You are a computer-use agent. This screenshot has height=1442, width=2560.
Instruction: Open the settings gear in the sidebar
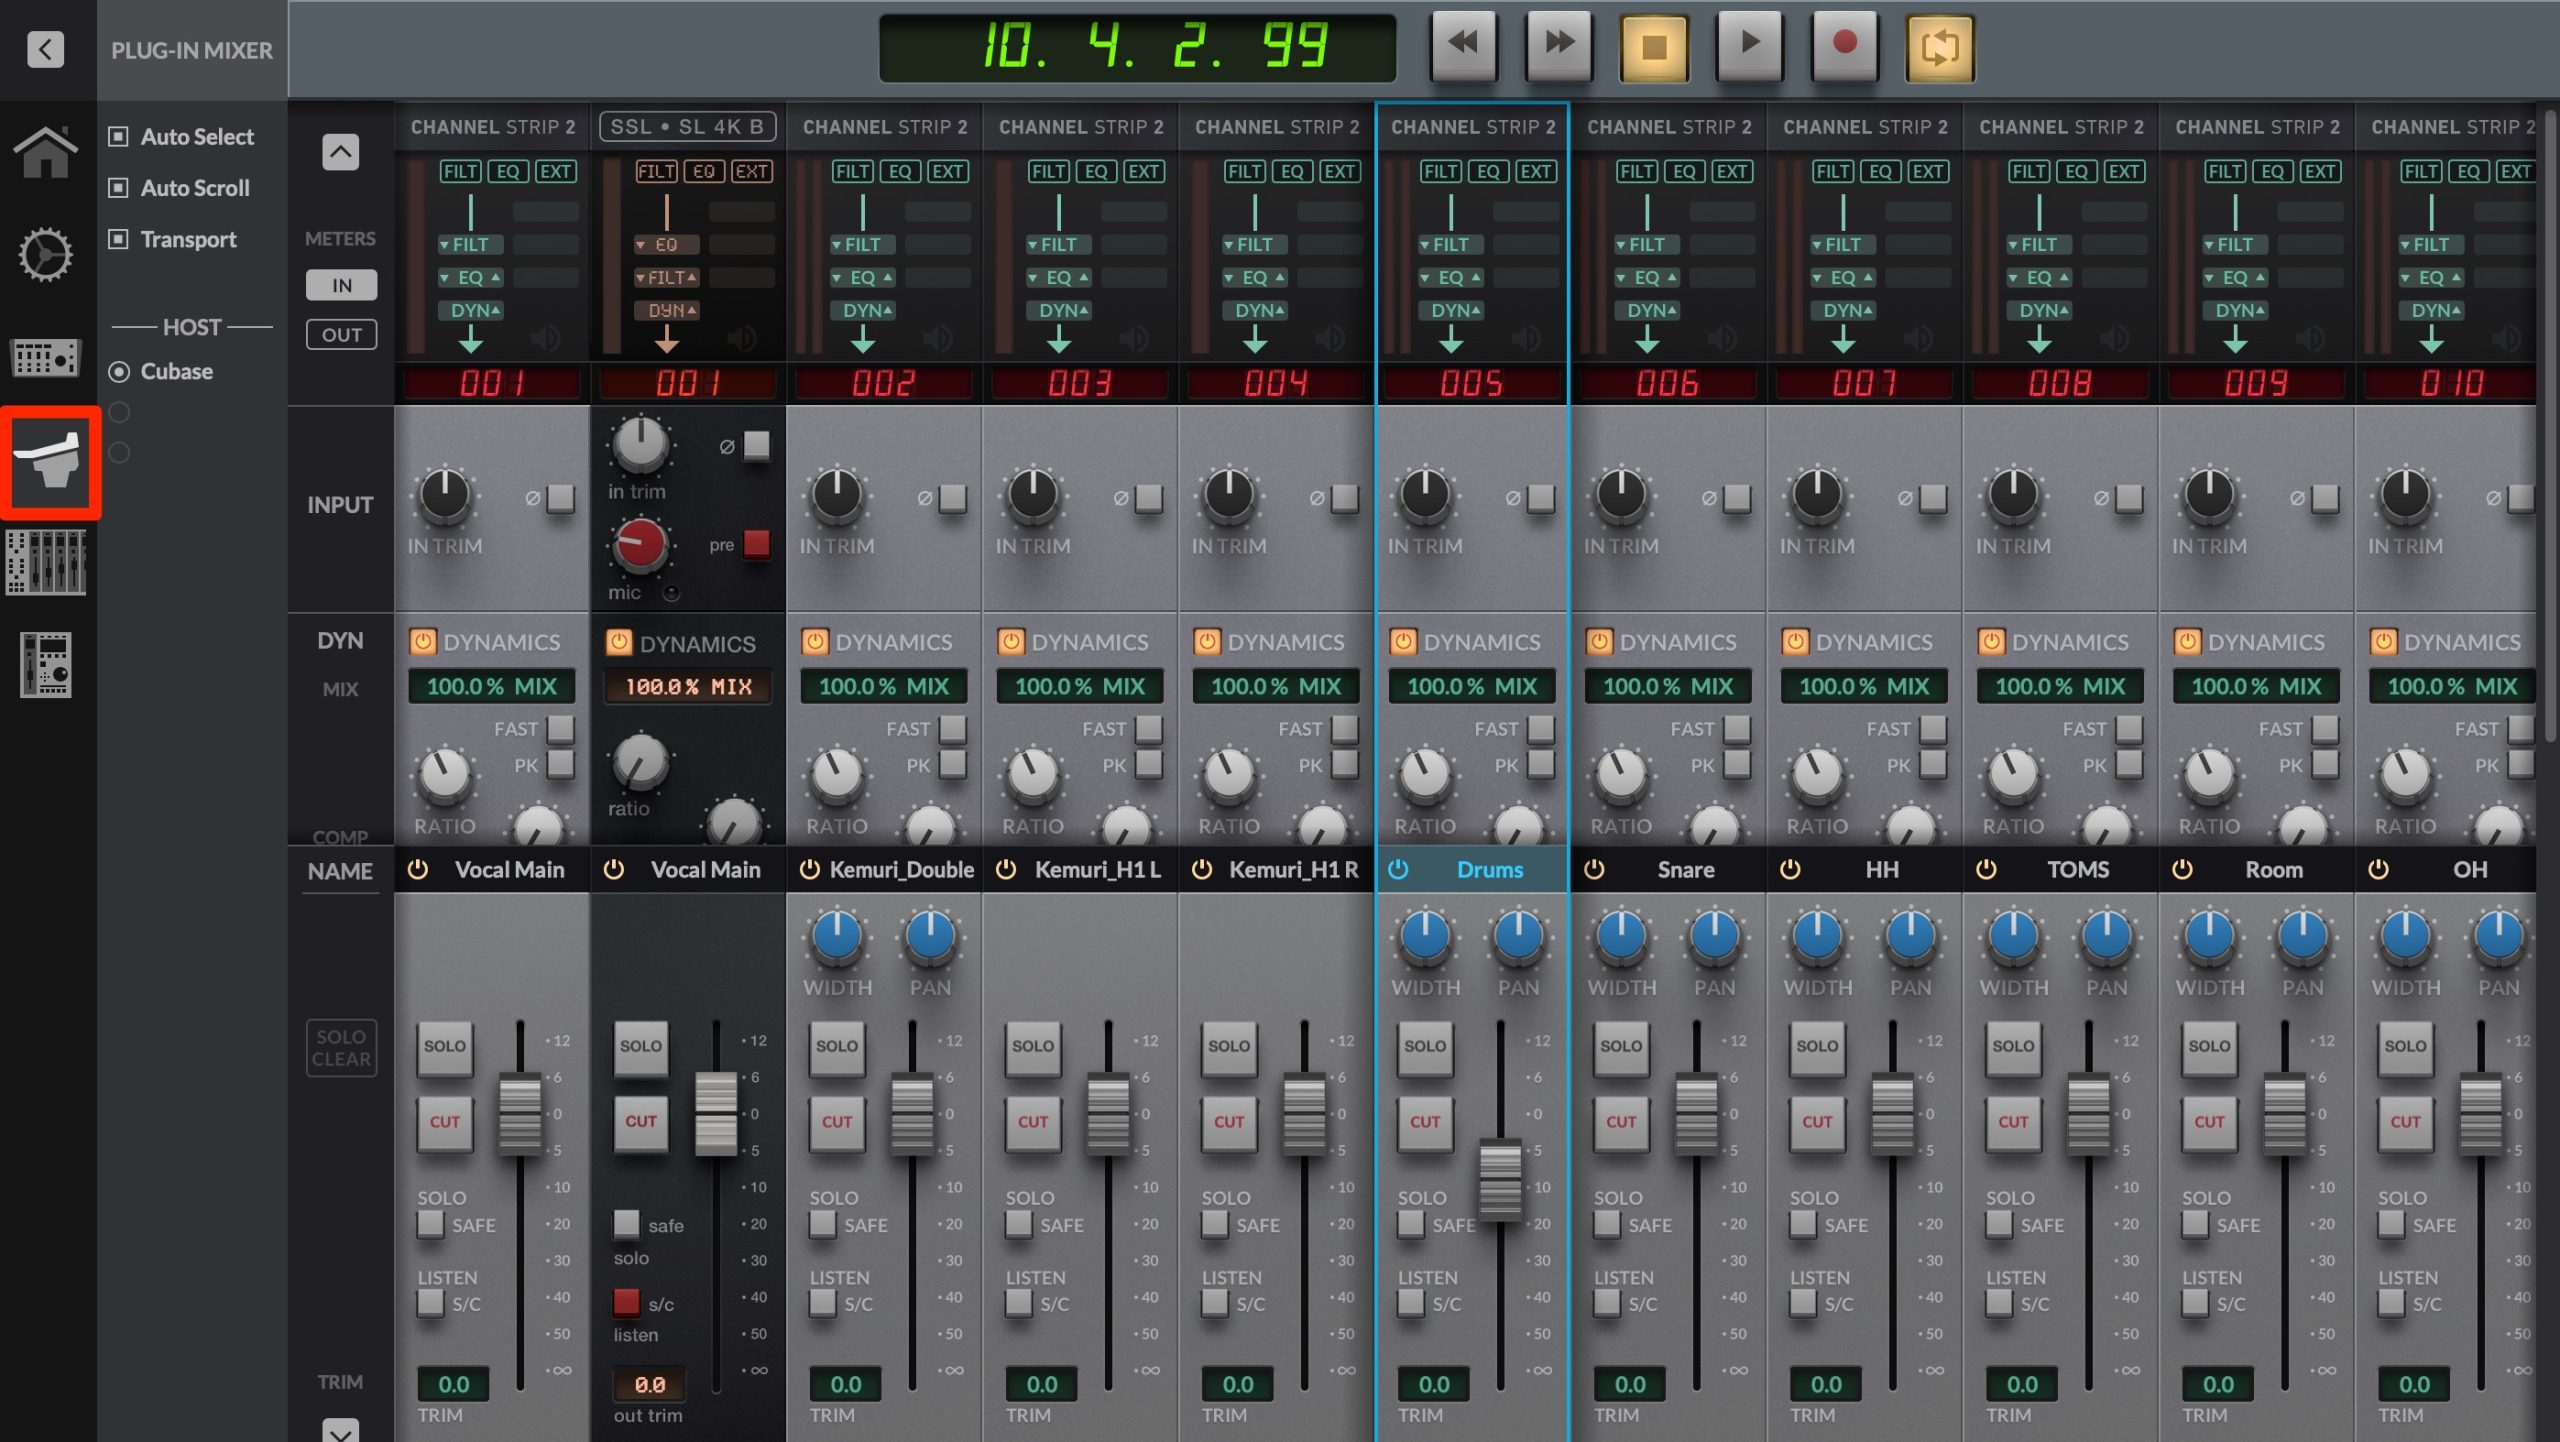[45, 255]
